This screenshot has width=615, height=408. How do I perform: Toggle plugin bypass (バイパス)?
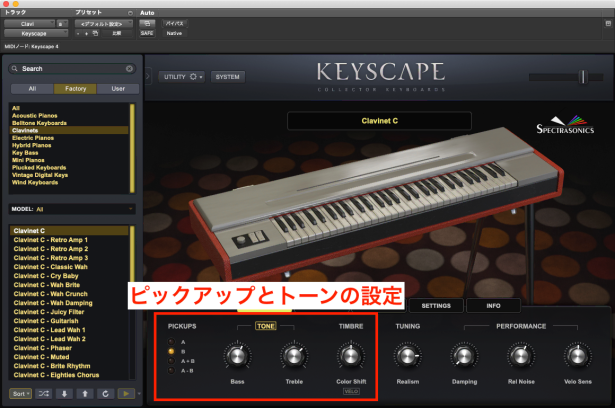[175, 24]
